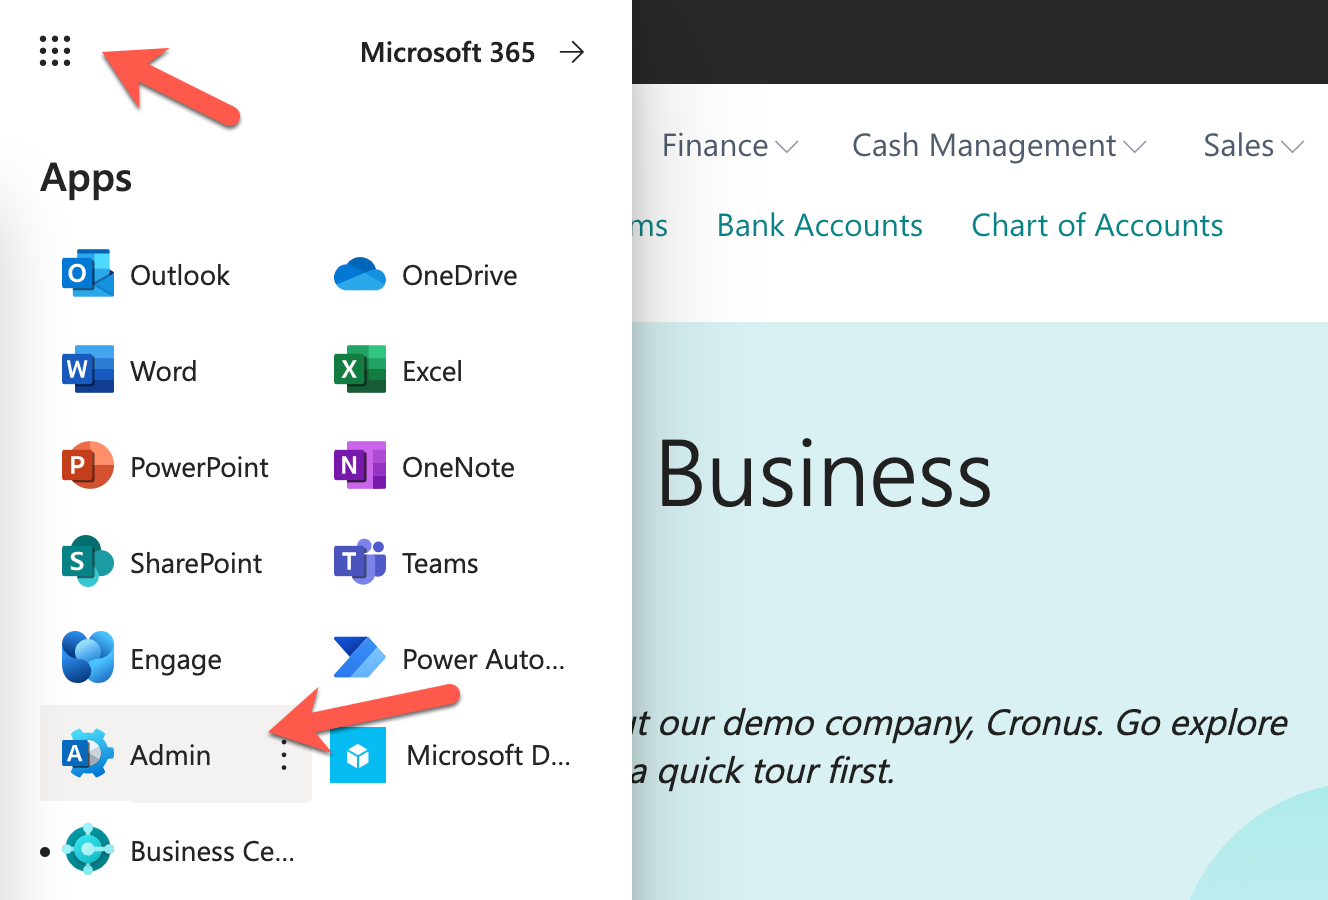Expand the Sales menu dropdown
This screenshot has width=1328, height=900.
click(x=1254, y=146)
